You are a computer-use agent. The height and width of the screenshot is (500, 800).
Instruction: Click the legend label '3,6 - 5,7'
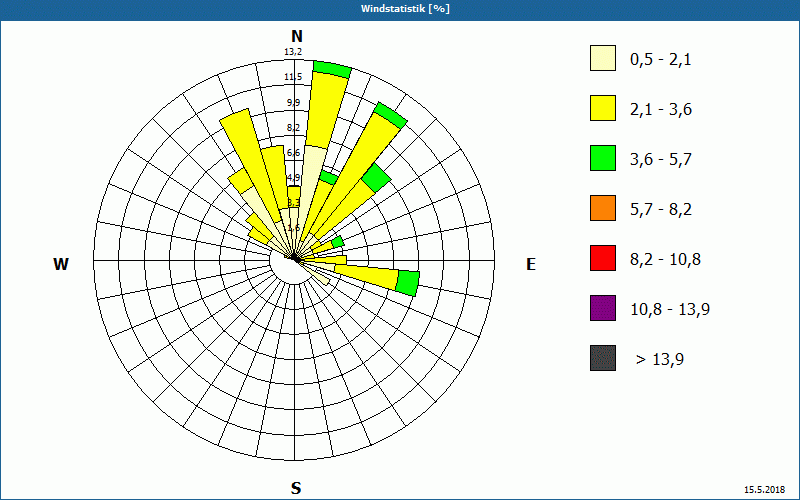(x=661, y=160)
